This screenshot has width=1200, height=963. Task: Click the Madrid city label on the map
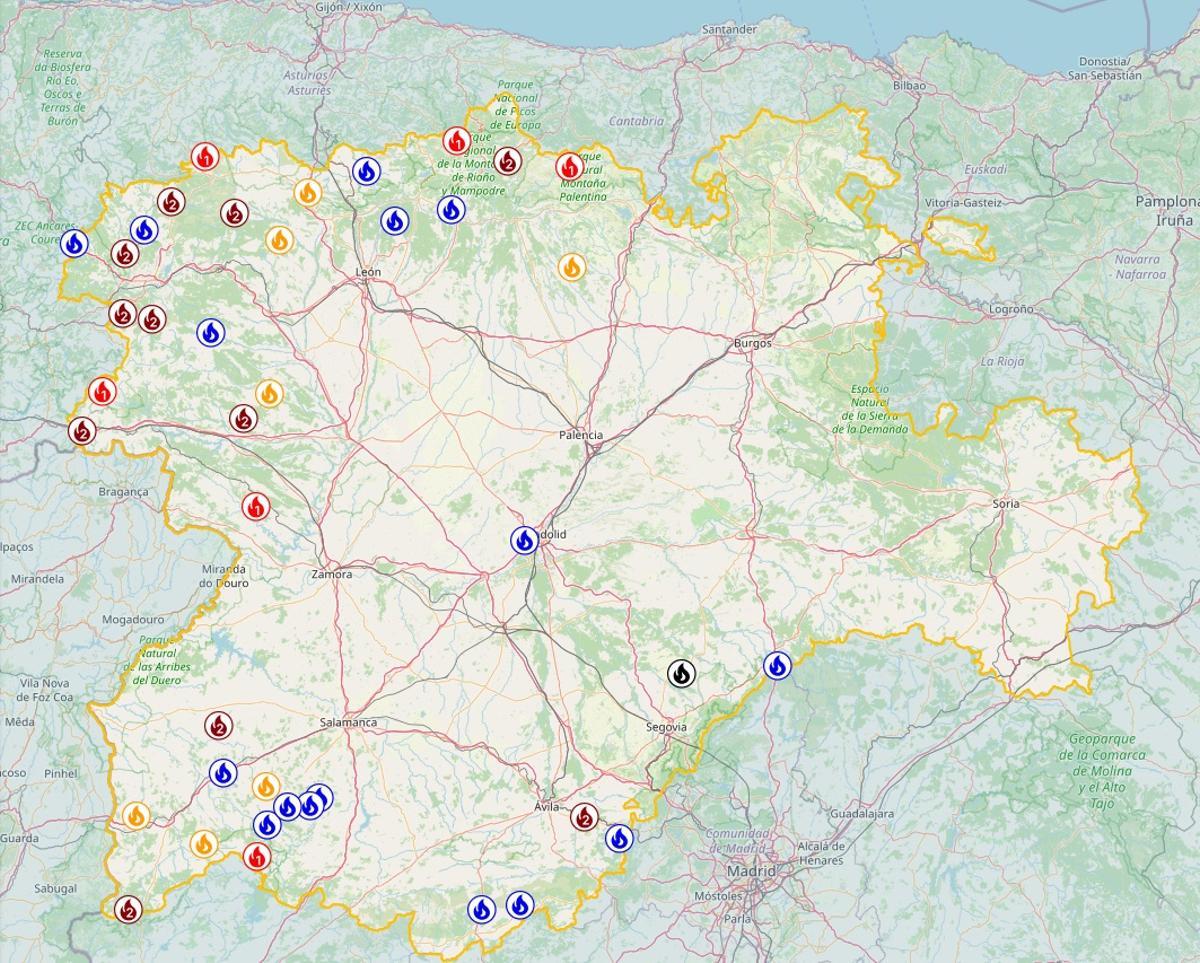click(750, 873)
